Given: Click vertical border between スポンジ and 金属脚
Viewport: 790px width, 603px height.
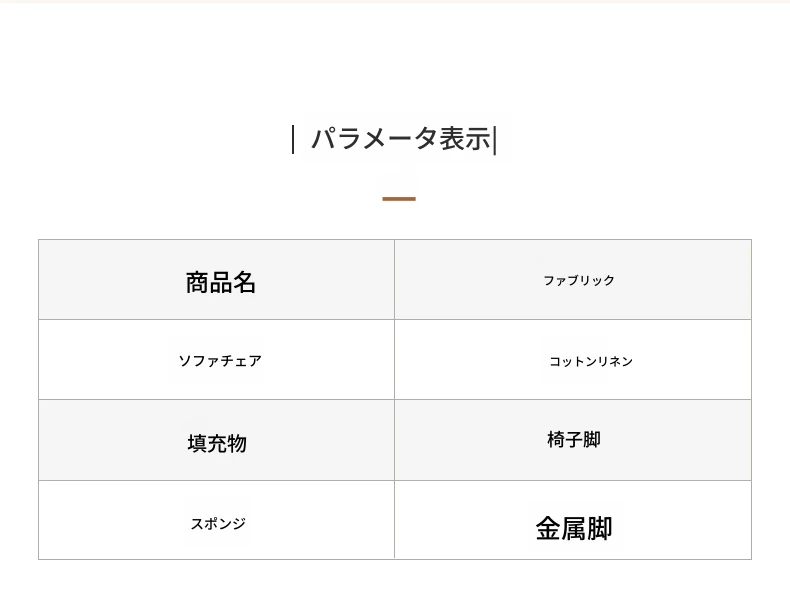Looking at the screenshot, I should pos(395,520).
